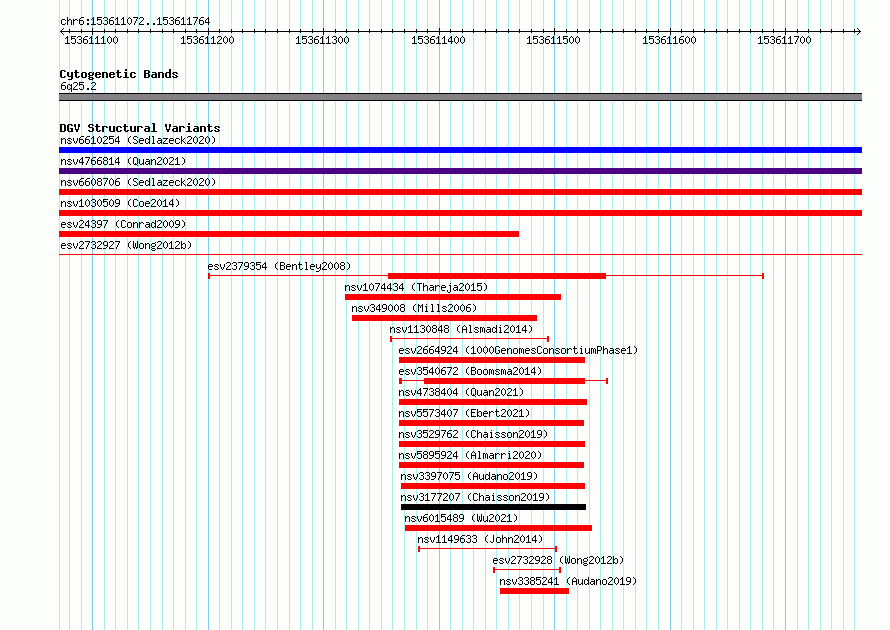Viewport: 890px width, 630px height.
Task: Click ruler position 153611700
Action: point(784,40)
